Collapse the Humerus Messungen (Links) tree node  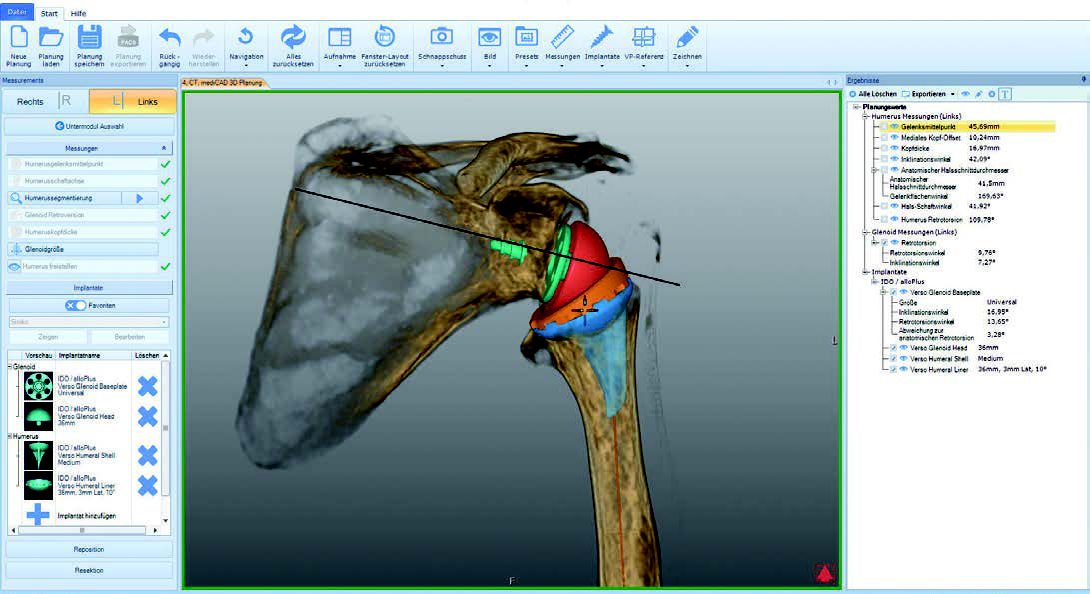pos(863,116)
